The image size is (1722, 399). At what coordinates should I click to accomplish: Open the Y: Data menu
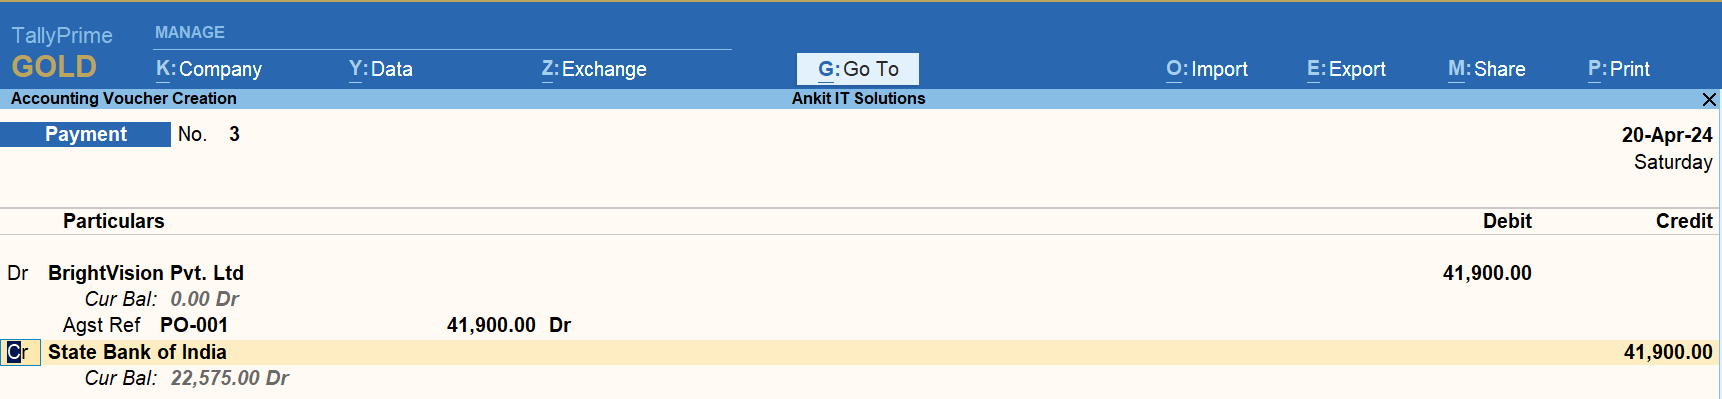click(381, 69)
